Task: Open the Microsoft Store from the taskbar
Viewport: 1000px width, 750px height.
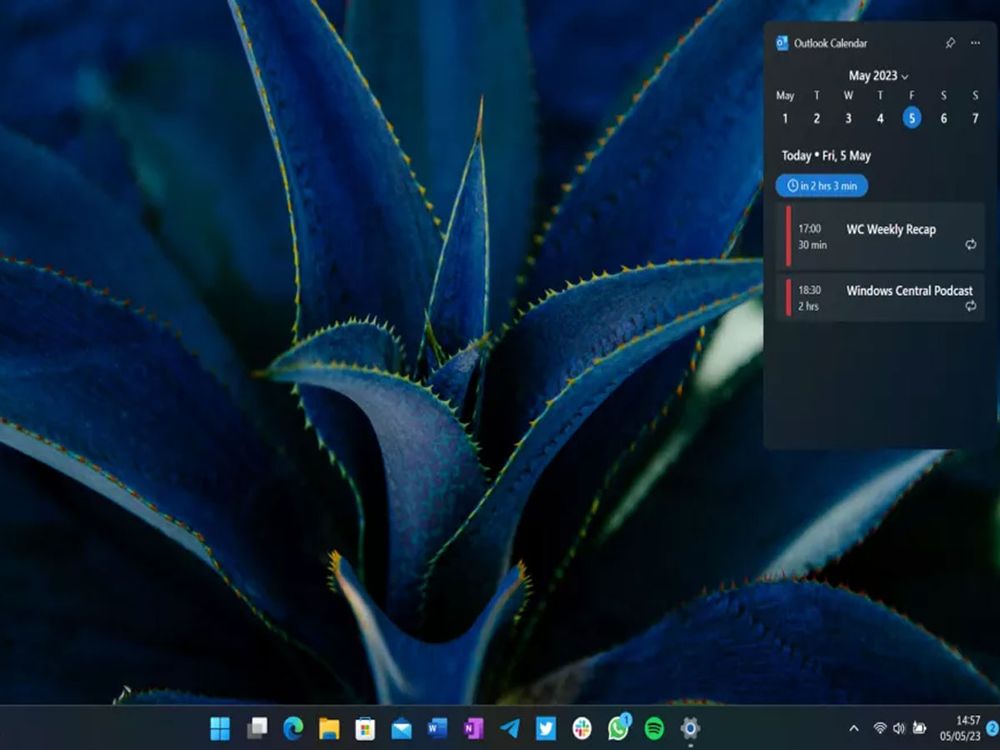Action: pyautogui.click(x=364, y=731)
